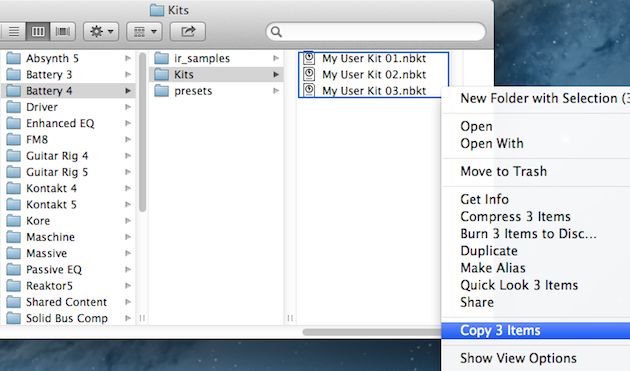Click the FM8 folder icon

tap(14, 139)
